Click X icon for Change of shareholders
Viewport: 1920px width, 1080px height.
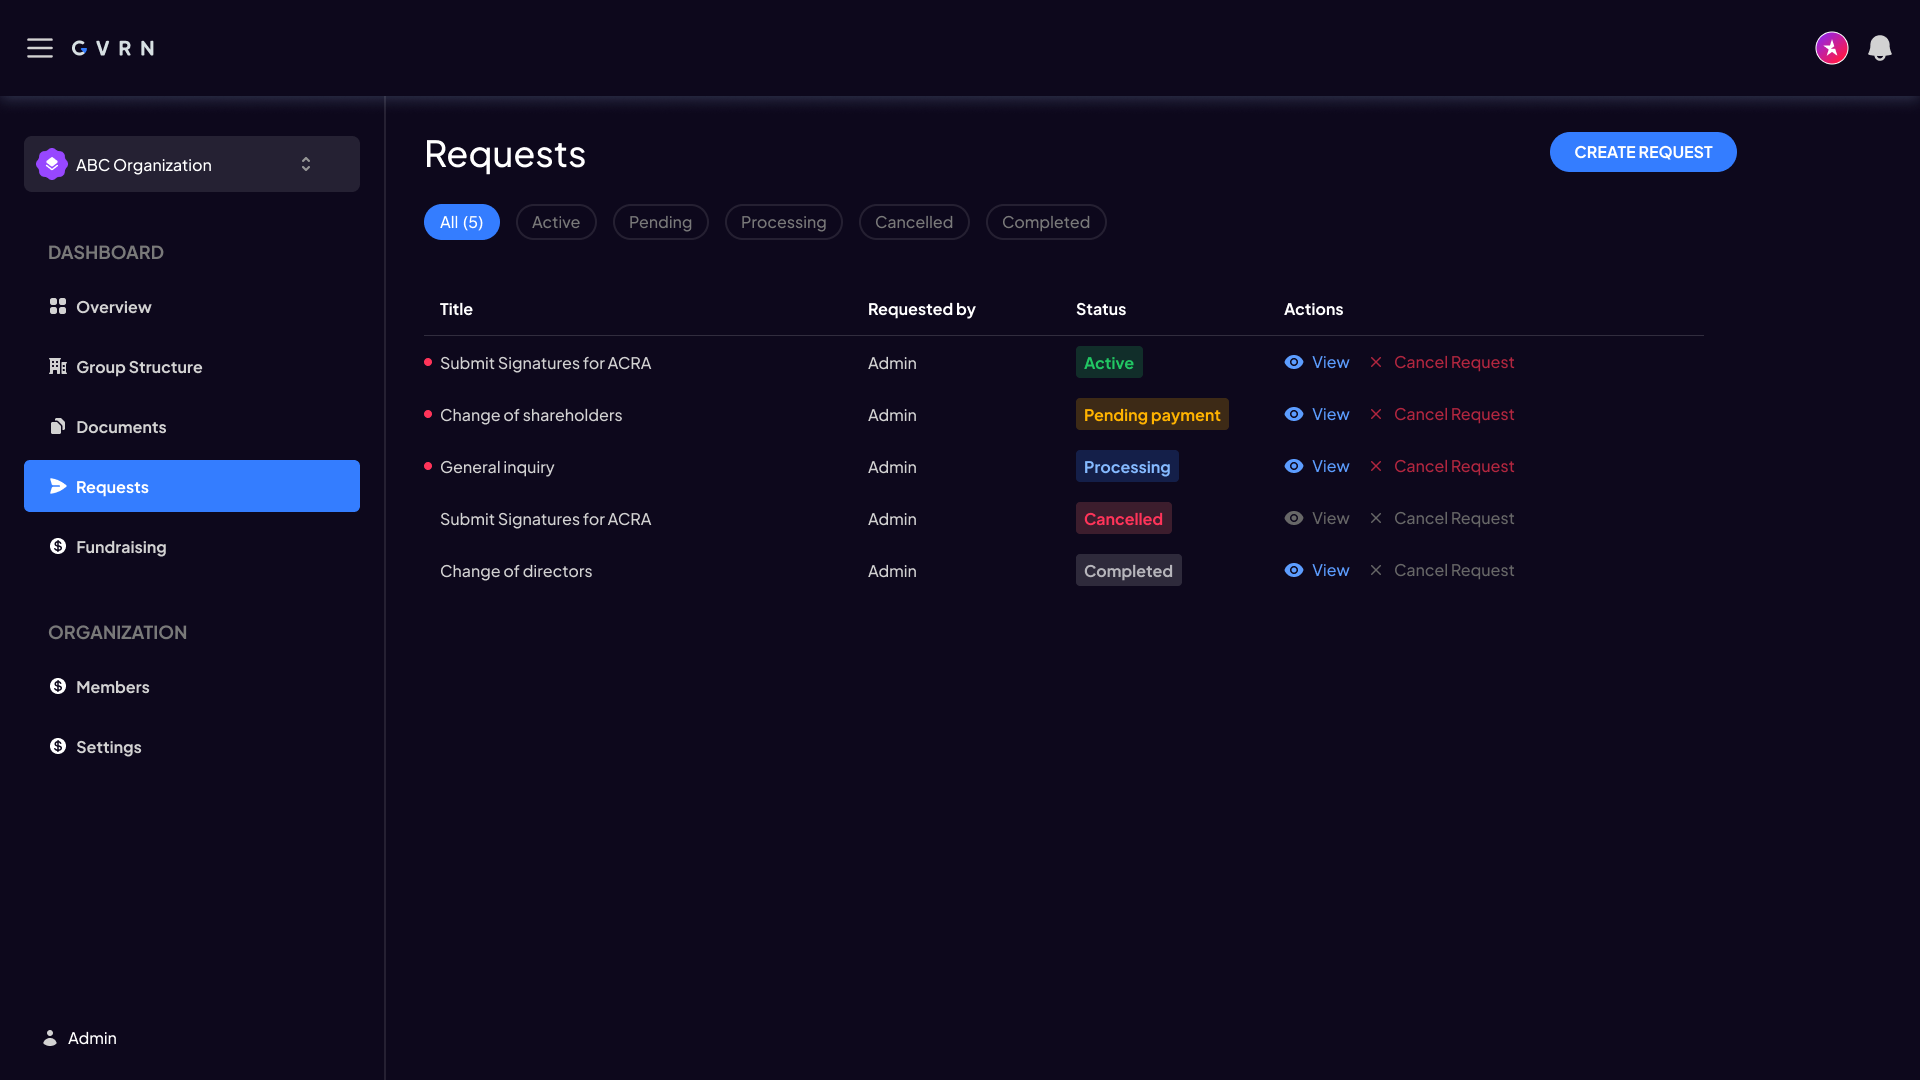1376,414
